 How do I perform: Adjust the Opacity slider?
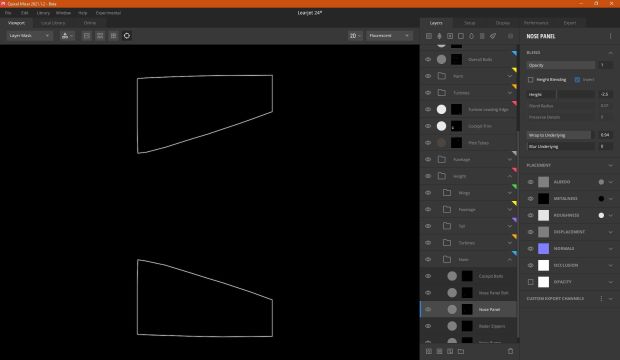pos(561,65)
